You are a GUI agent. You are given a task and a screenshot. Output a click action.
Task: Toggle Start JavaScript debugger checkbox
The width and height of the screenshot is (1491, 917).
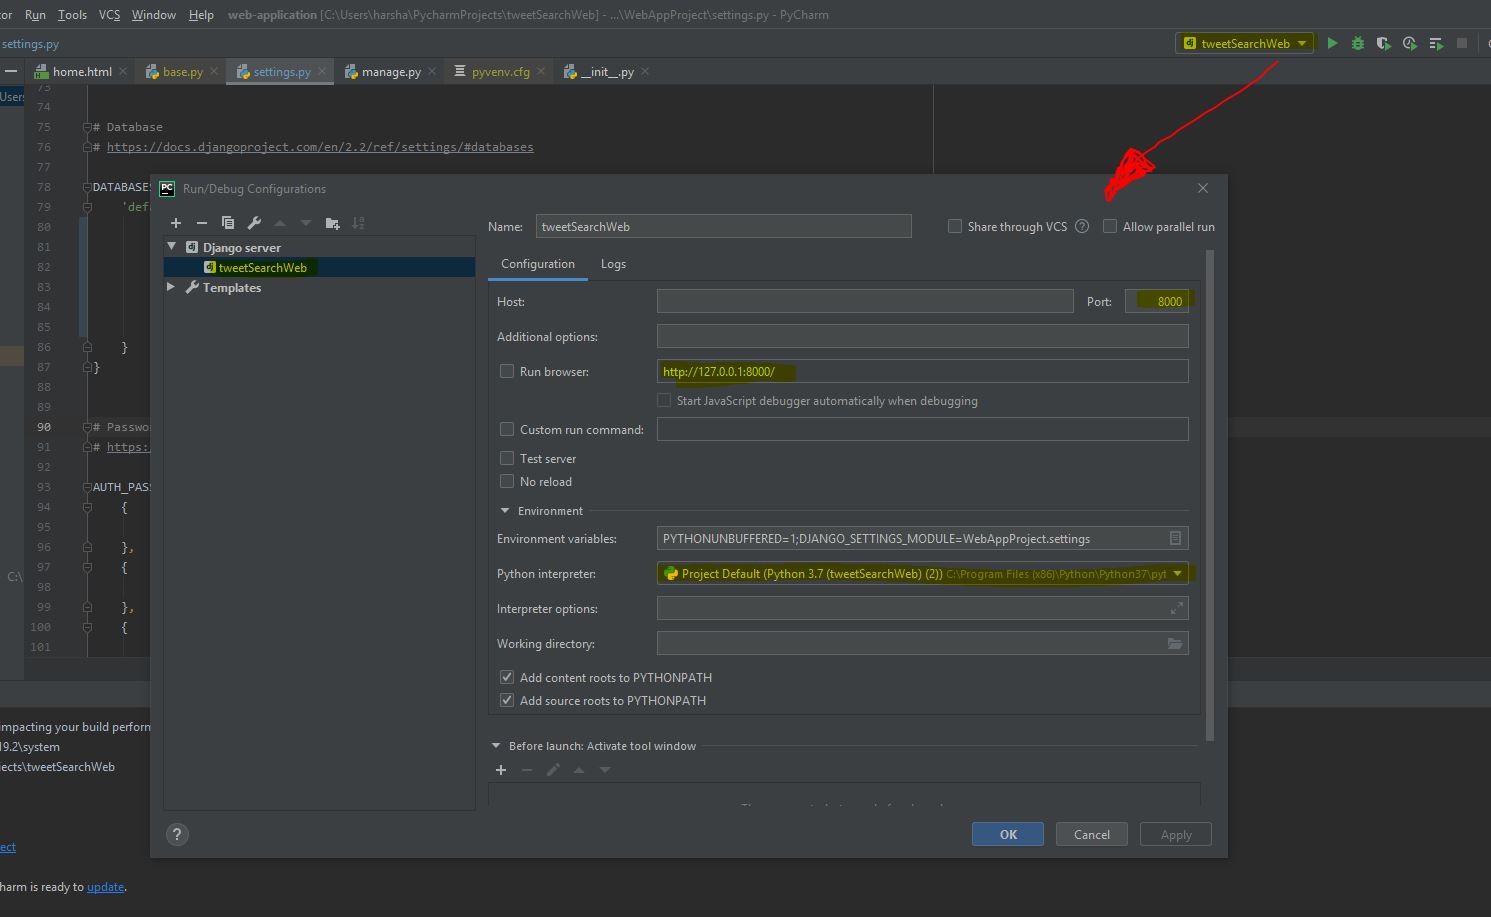[664, 400]
